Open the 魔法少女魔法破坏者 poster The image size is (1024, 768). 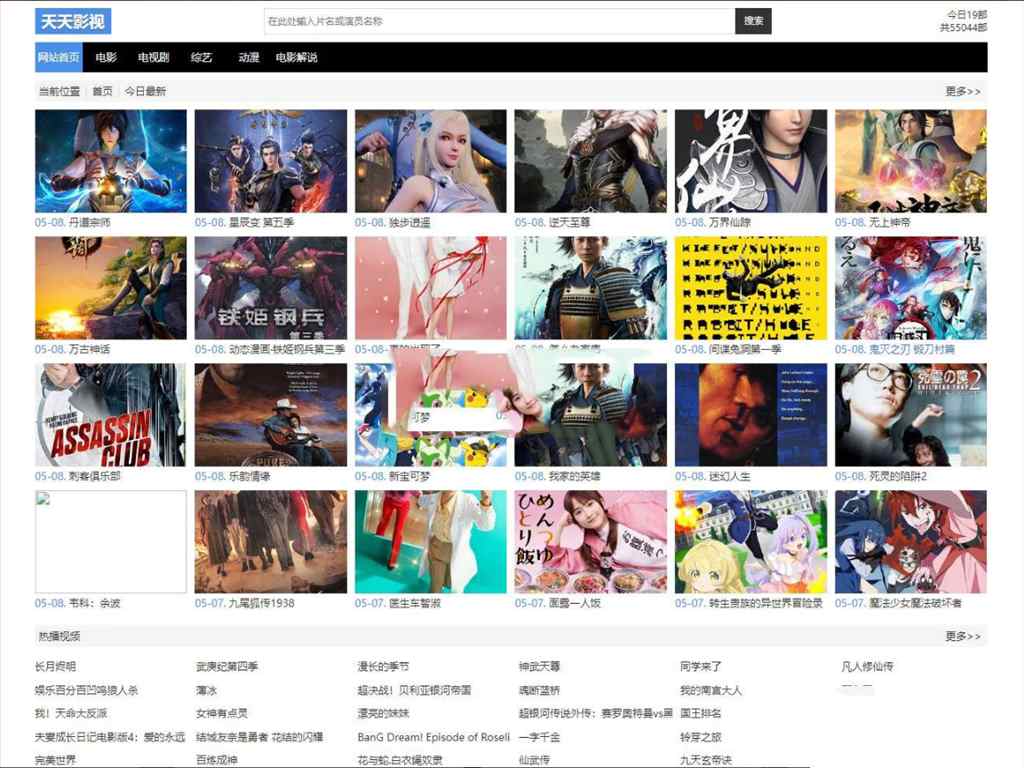(910, 542)
